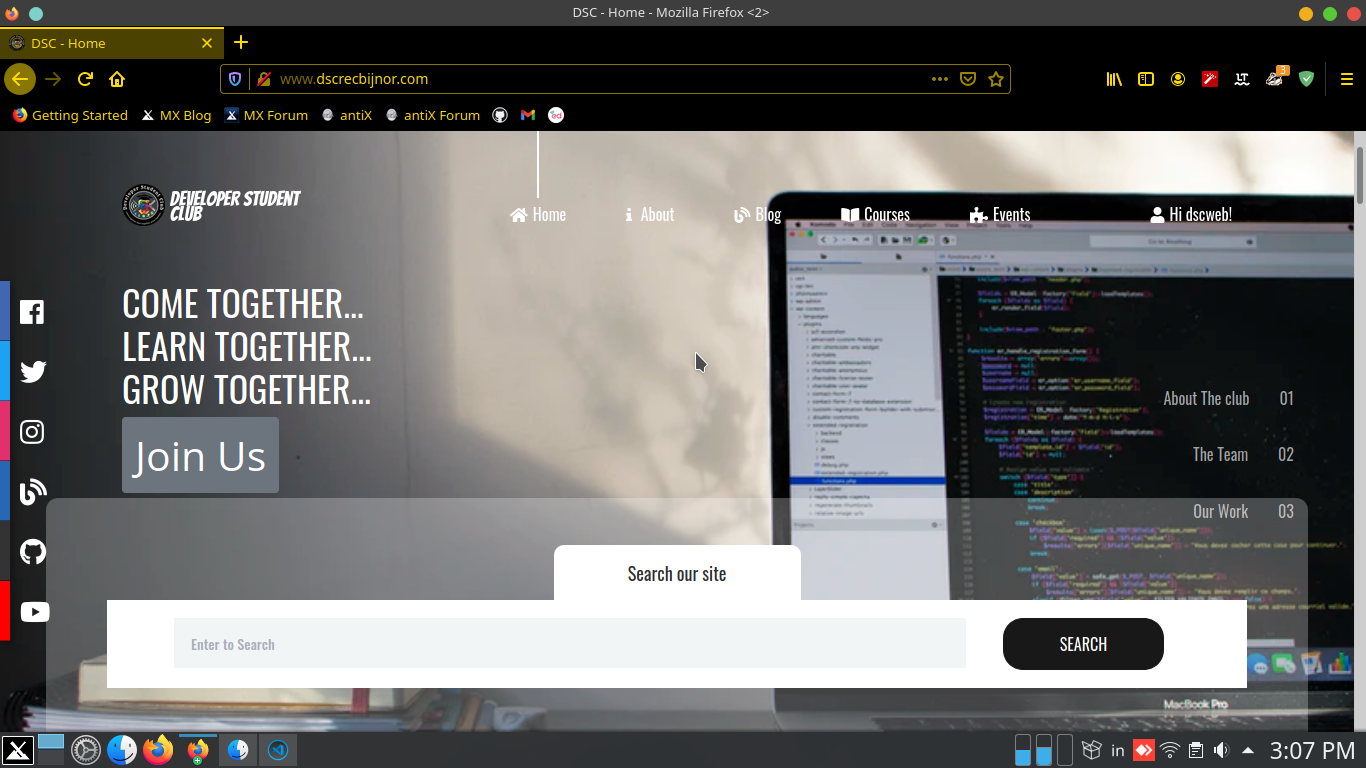The image size is (1366, 768).
Task: Open the Firefox Library icon
Action: tap(1114, 79)
